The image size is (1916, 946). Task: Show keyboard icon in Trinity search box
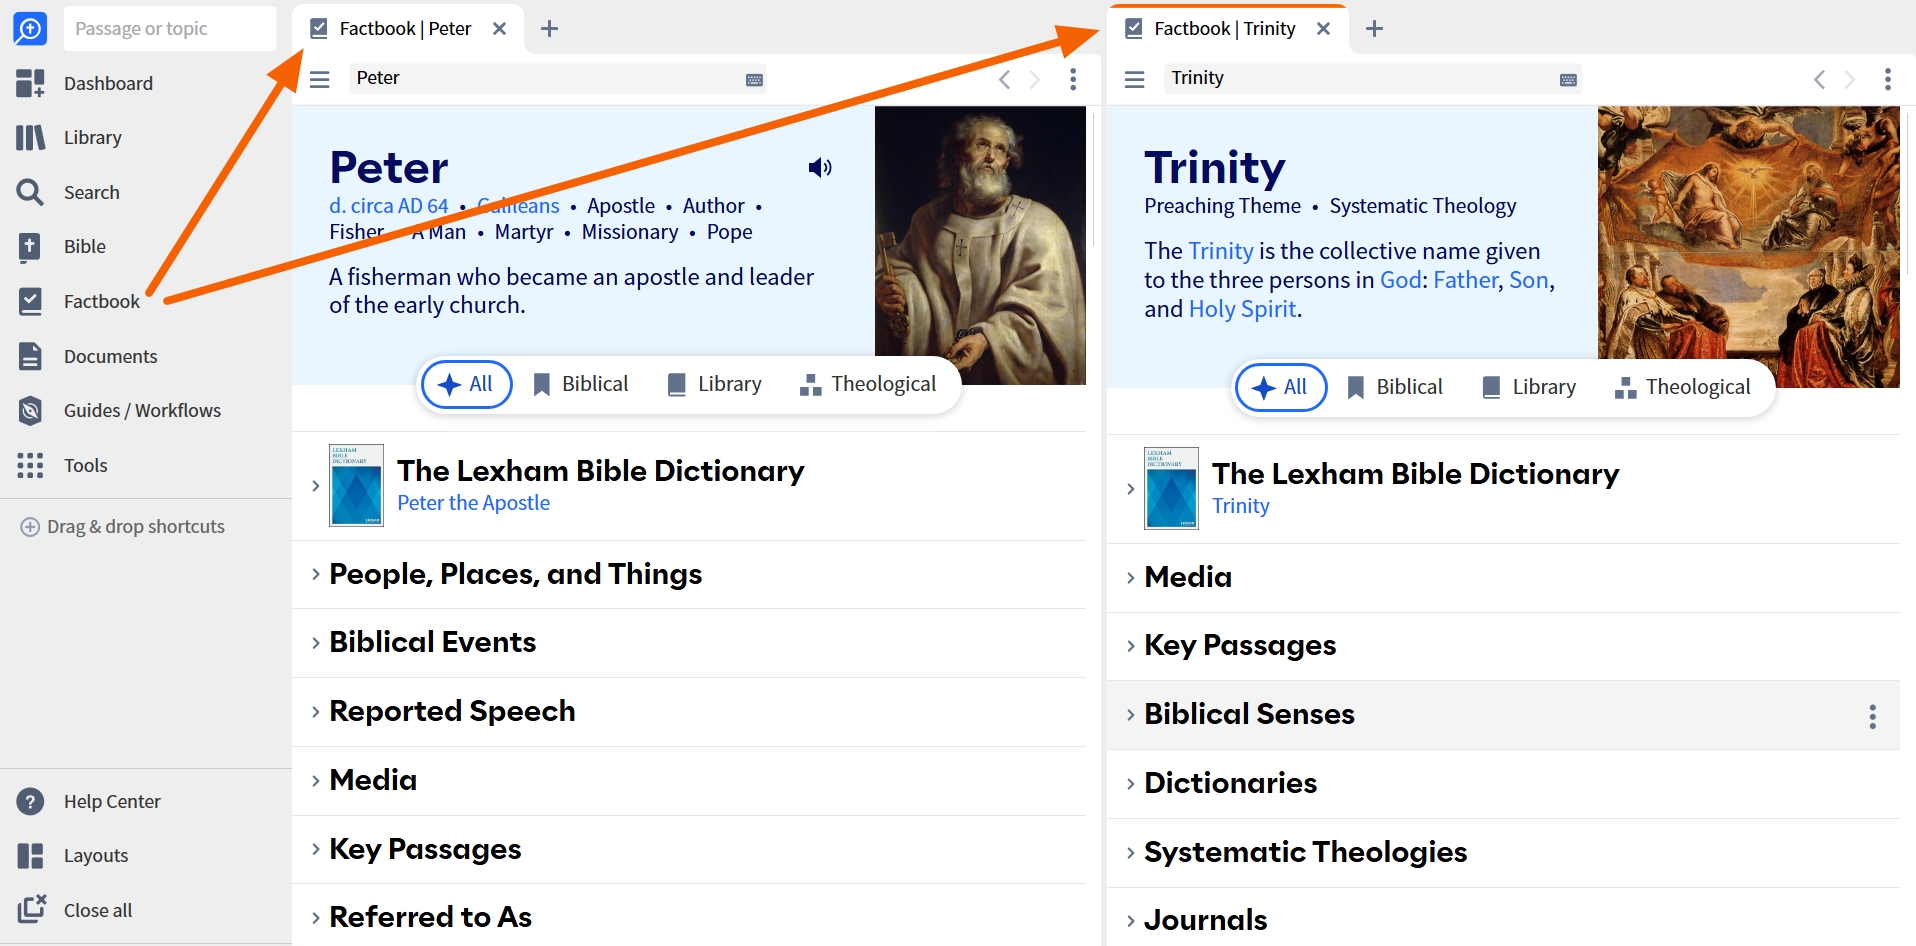click(x=1569, y=80)
